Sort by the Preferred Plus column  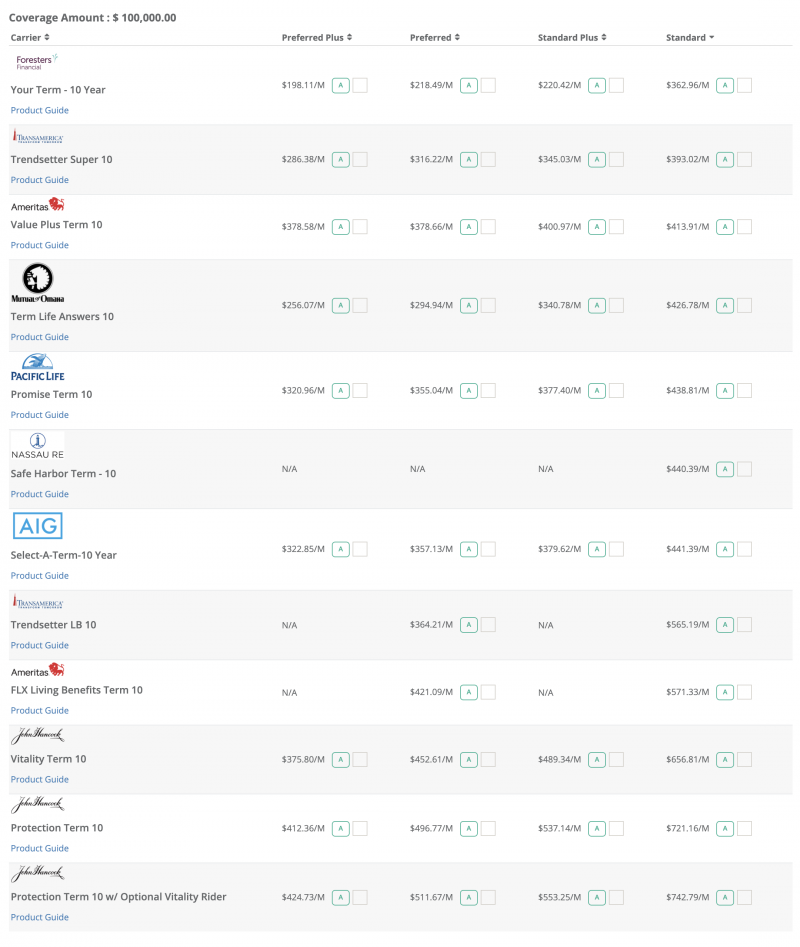(317, 37)
